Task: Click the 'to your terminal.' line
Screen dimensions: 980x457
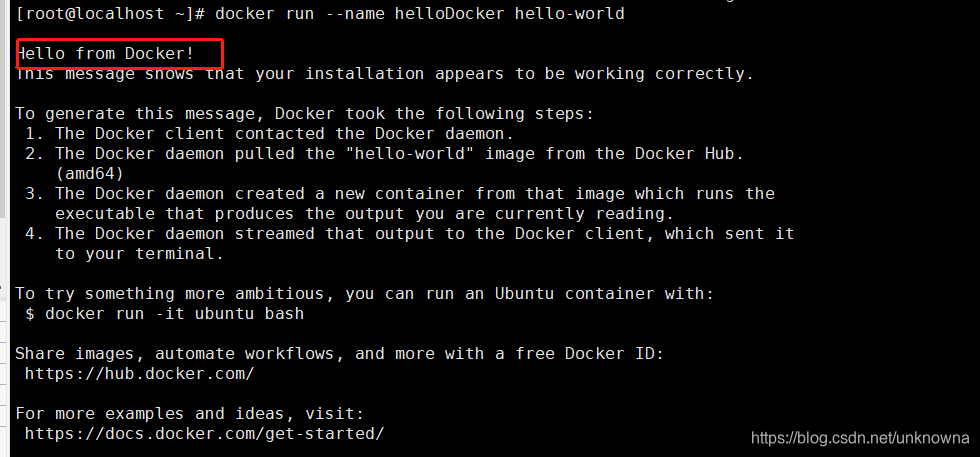Action: (x=139, y=254)
